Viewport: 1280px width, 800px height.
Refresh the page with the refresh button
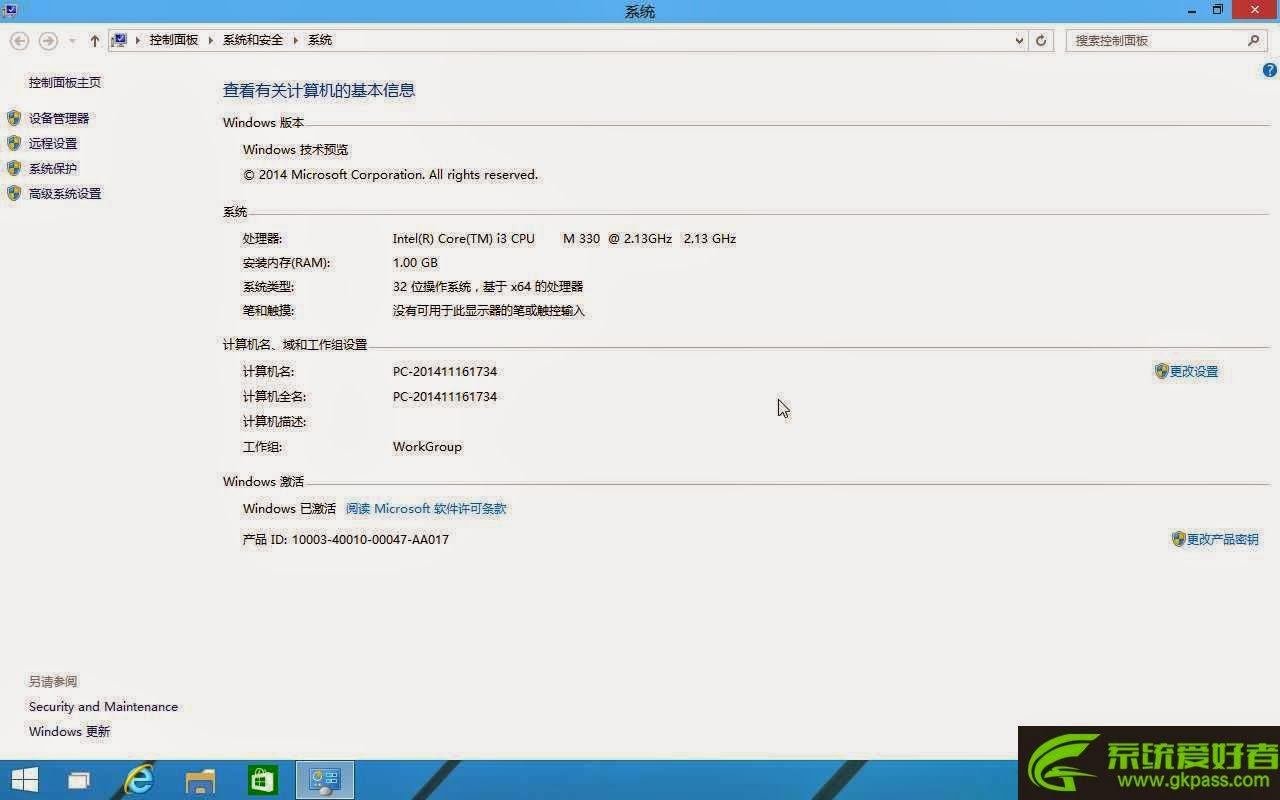[x=1041, y=41]
